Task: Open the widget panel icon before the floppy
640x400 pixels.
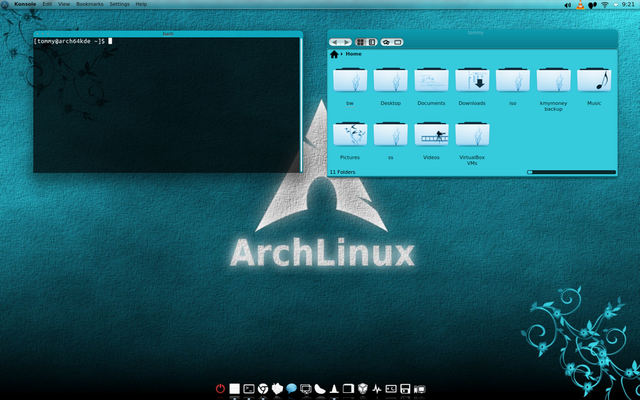Action: click(391, 389)
